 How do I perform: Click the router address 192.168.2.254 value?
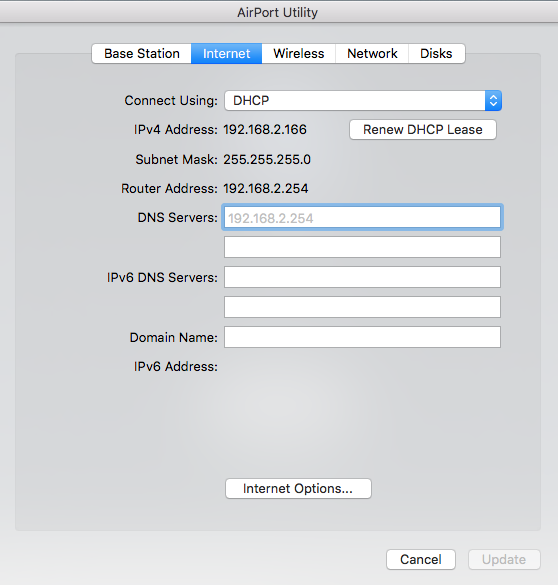[x=266, y=188]
